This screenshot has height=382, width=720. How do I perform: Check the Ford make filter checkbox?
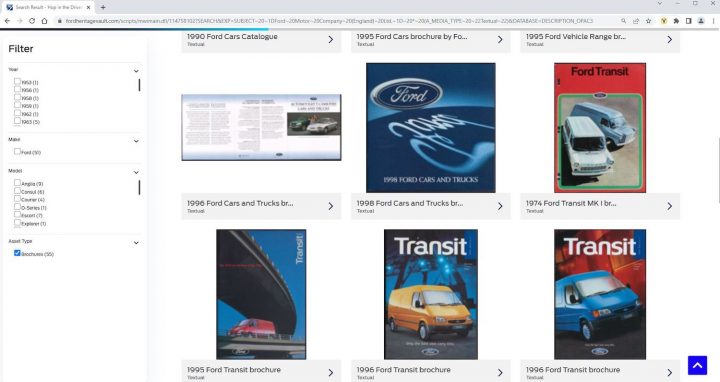pos(17,152)
